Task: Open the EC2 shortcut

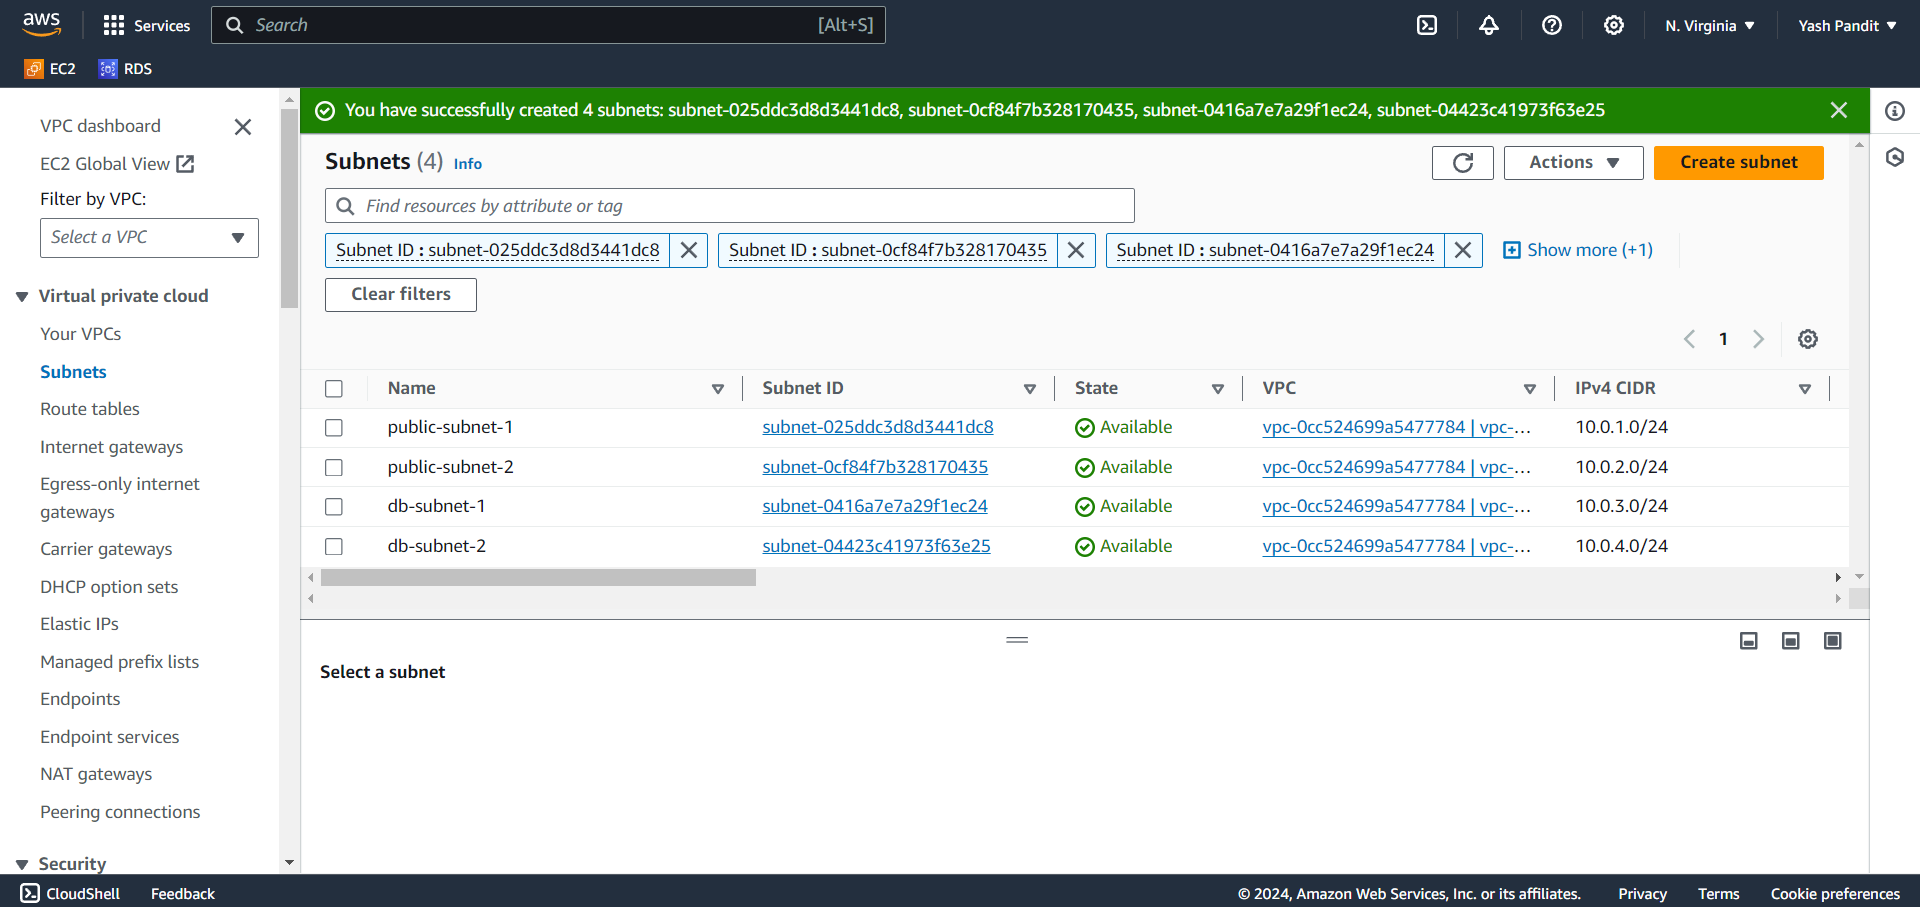Action: pos(50,68)
